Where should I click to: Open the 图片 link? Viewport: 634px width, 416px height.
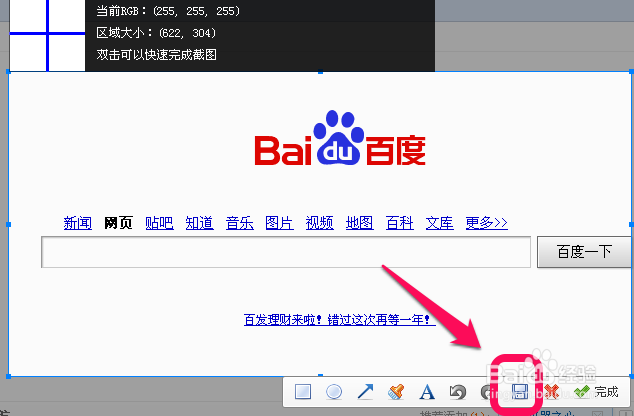(x=279, y=223)
